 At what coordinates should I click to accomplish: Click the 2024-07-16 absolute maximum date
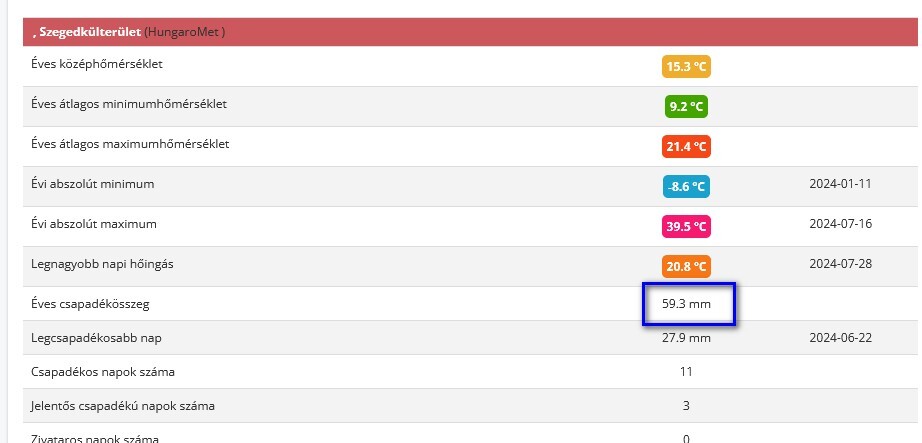pyautogui.click(x=840, y=224)
